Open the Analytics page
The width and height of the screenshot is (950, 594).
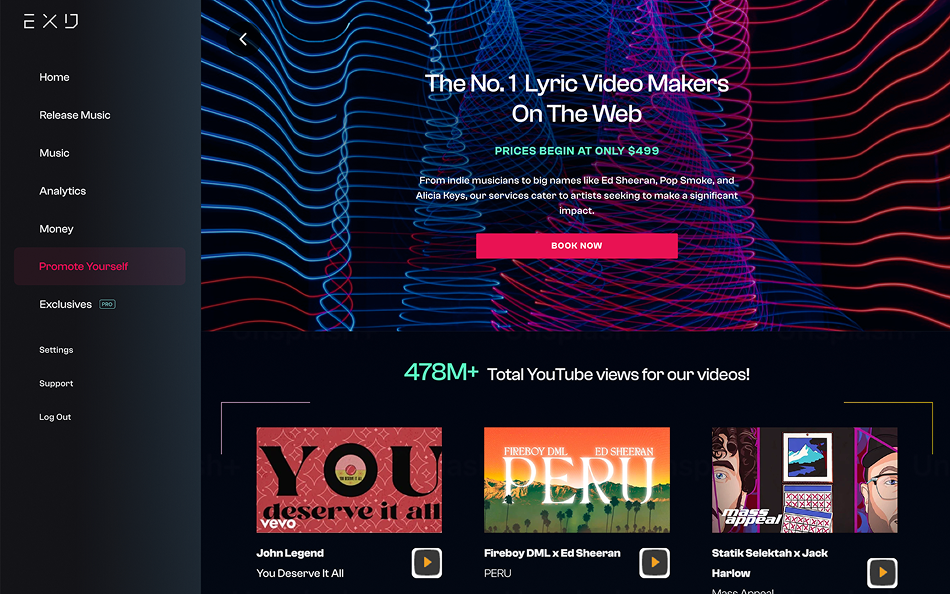[62, 191]
